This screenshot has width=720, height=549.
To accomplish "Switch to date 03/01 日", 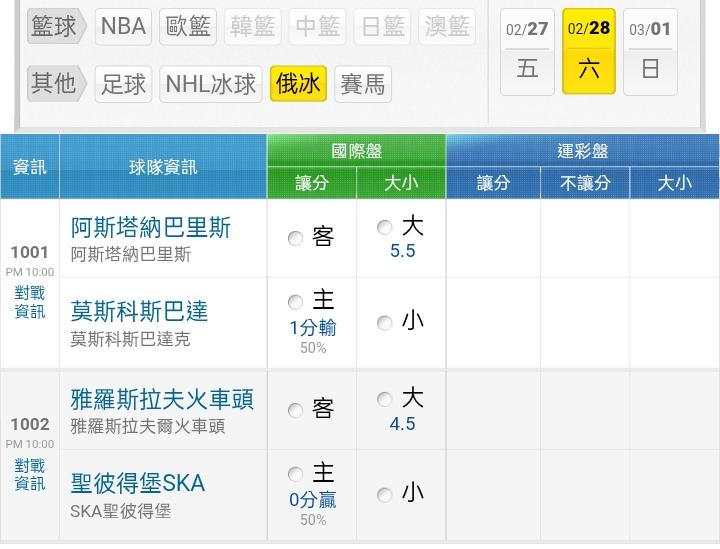I will [x=650, y=52].
